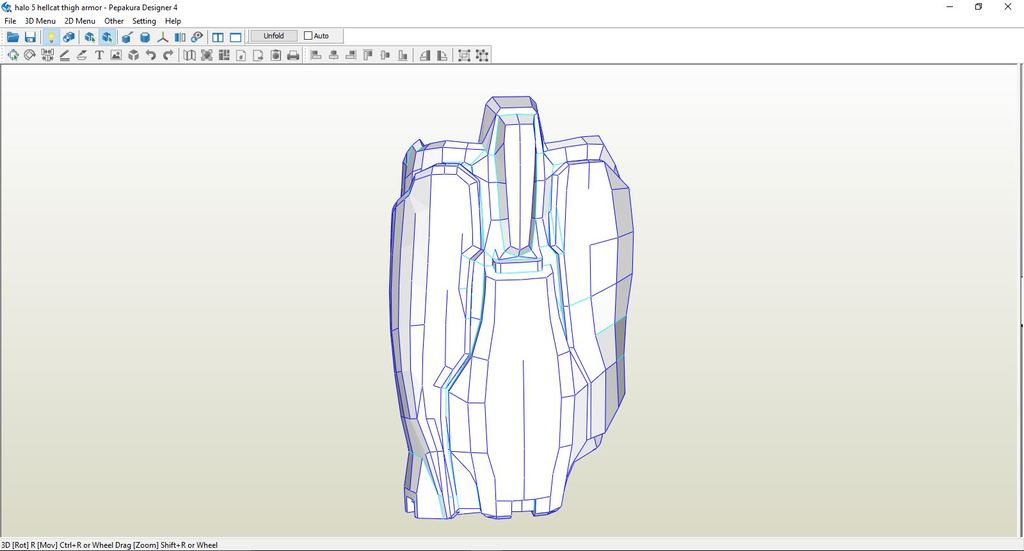Open the File menu
The height and width of the screenshot is (551, 1024).
click(10, 21)
